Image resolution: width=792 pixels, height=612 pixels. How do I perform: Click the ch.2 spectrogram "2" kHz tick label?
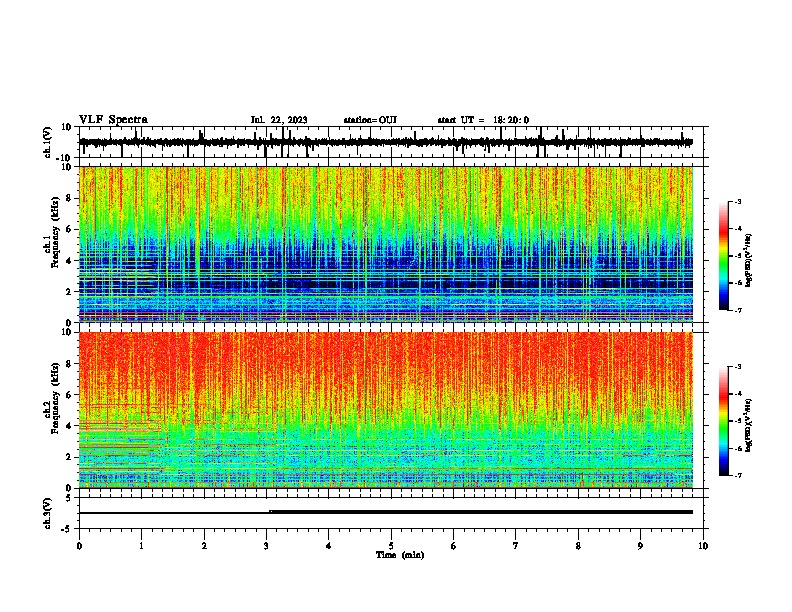69,457
